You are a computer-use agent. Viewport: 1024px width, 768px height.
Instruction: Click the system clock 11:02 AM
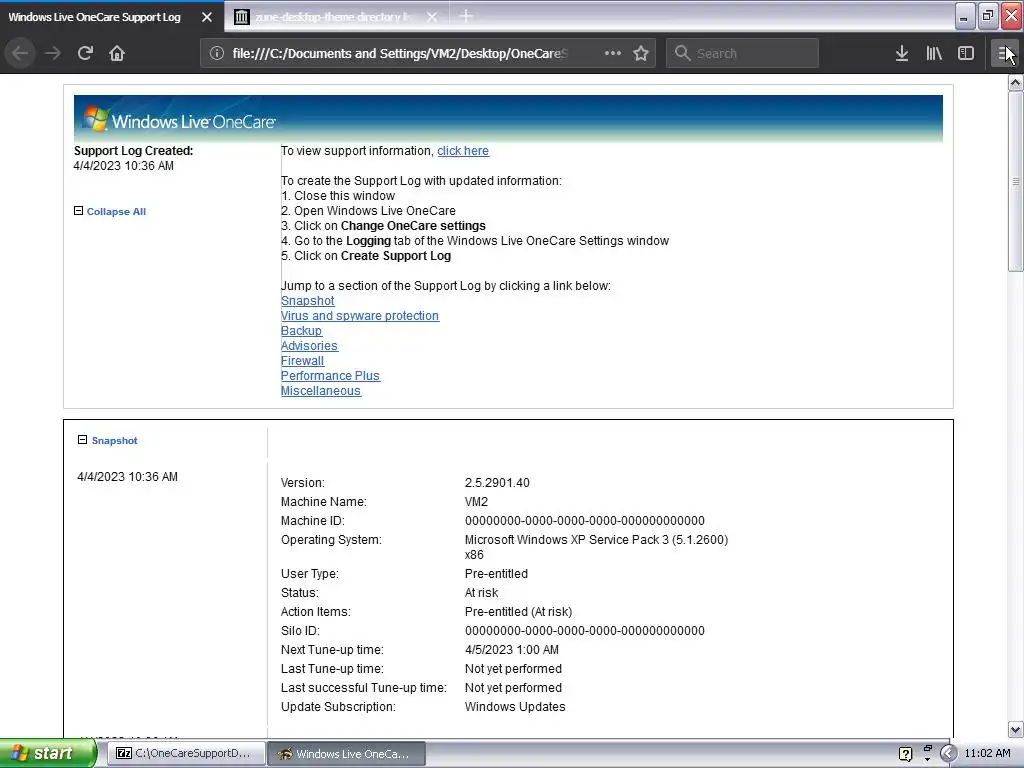click(987, 754)
